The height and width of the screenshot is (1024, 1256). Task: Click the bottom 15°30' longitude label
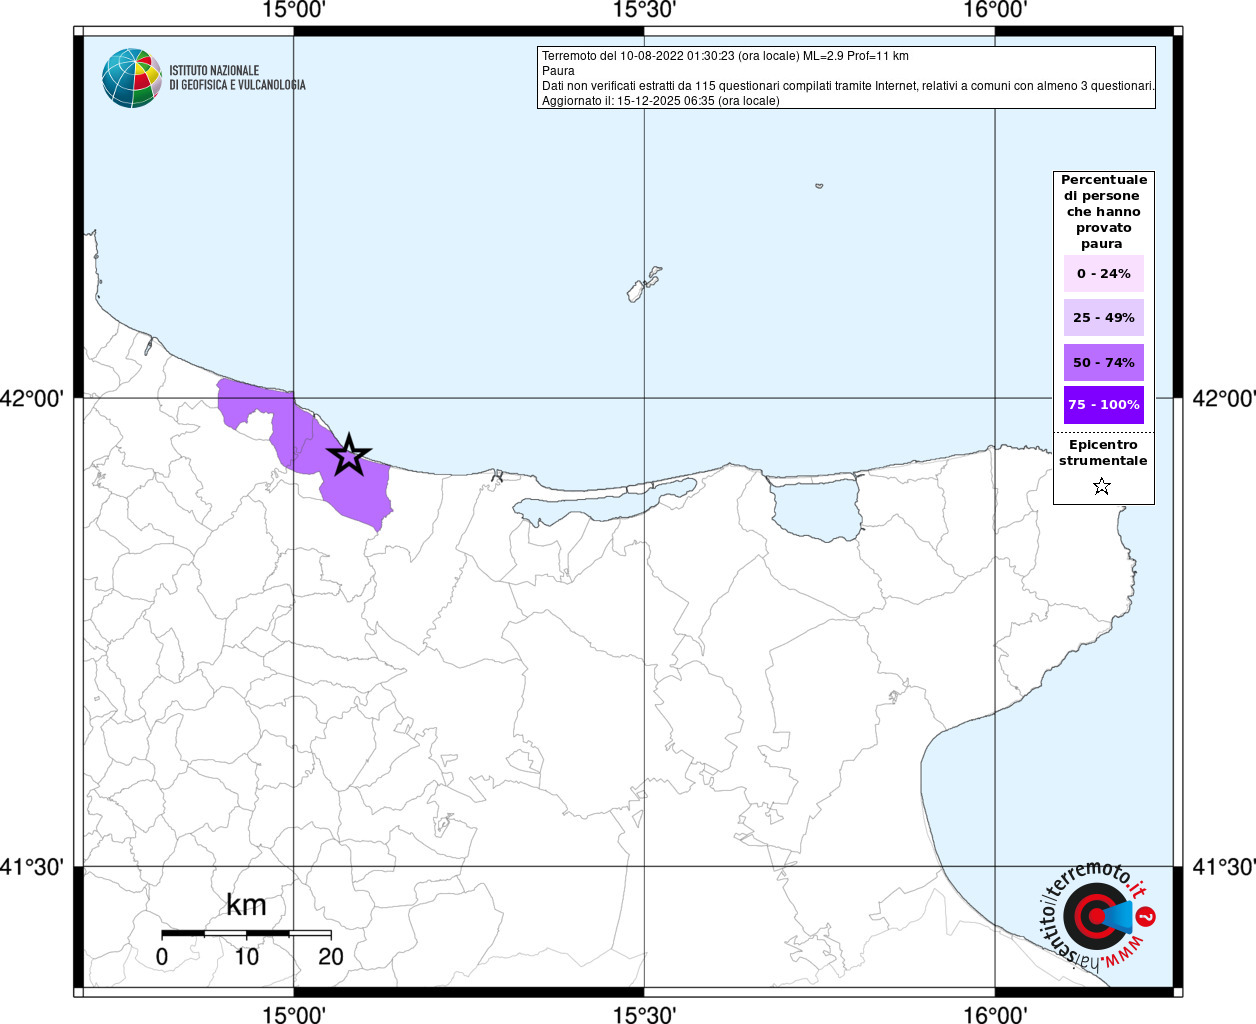point(644,1014)
